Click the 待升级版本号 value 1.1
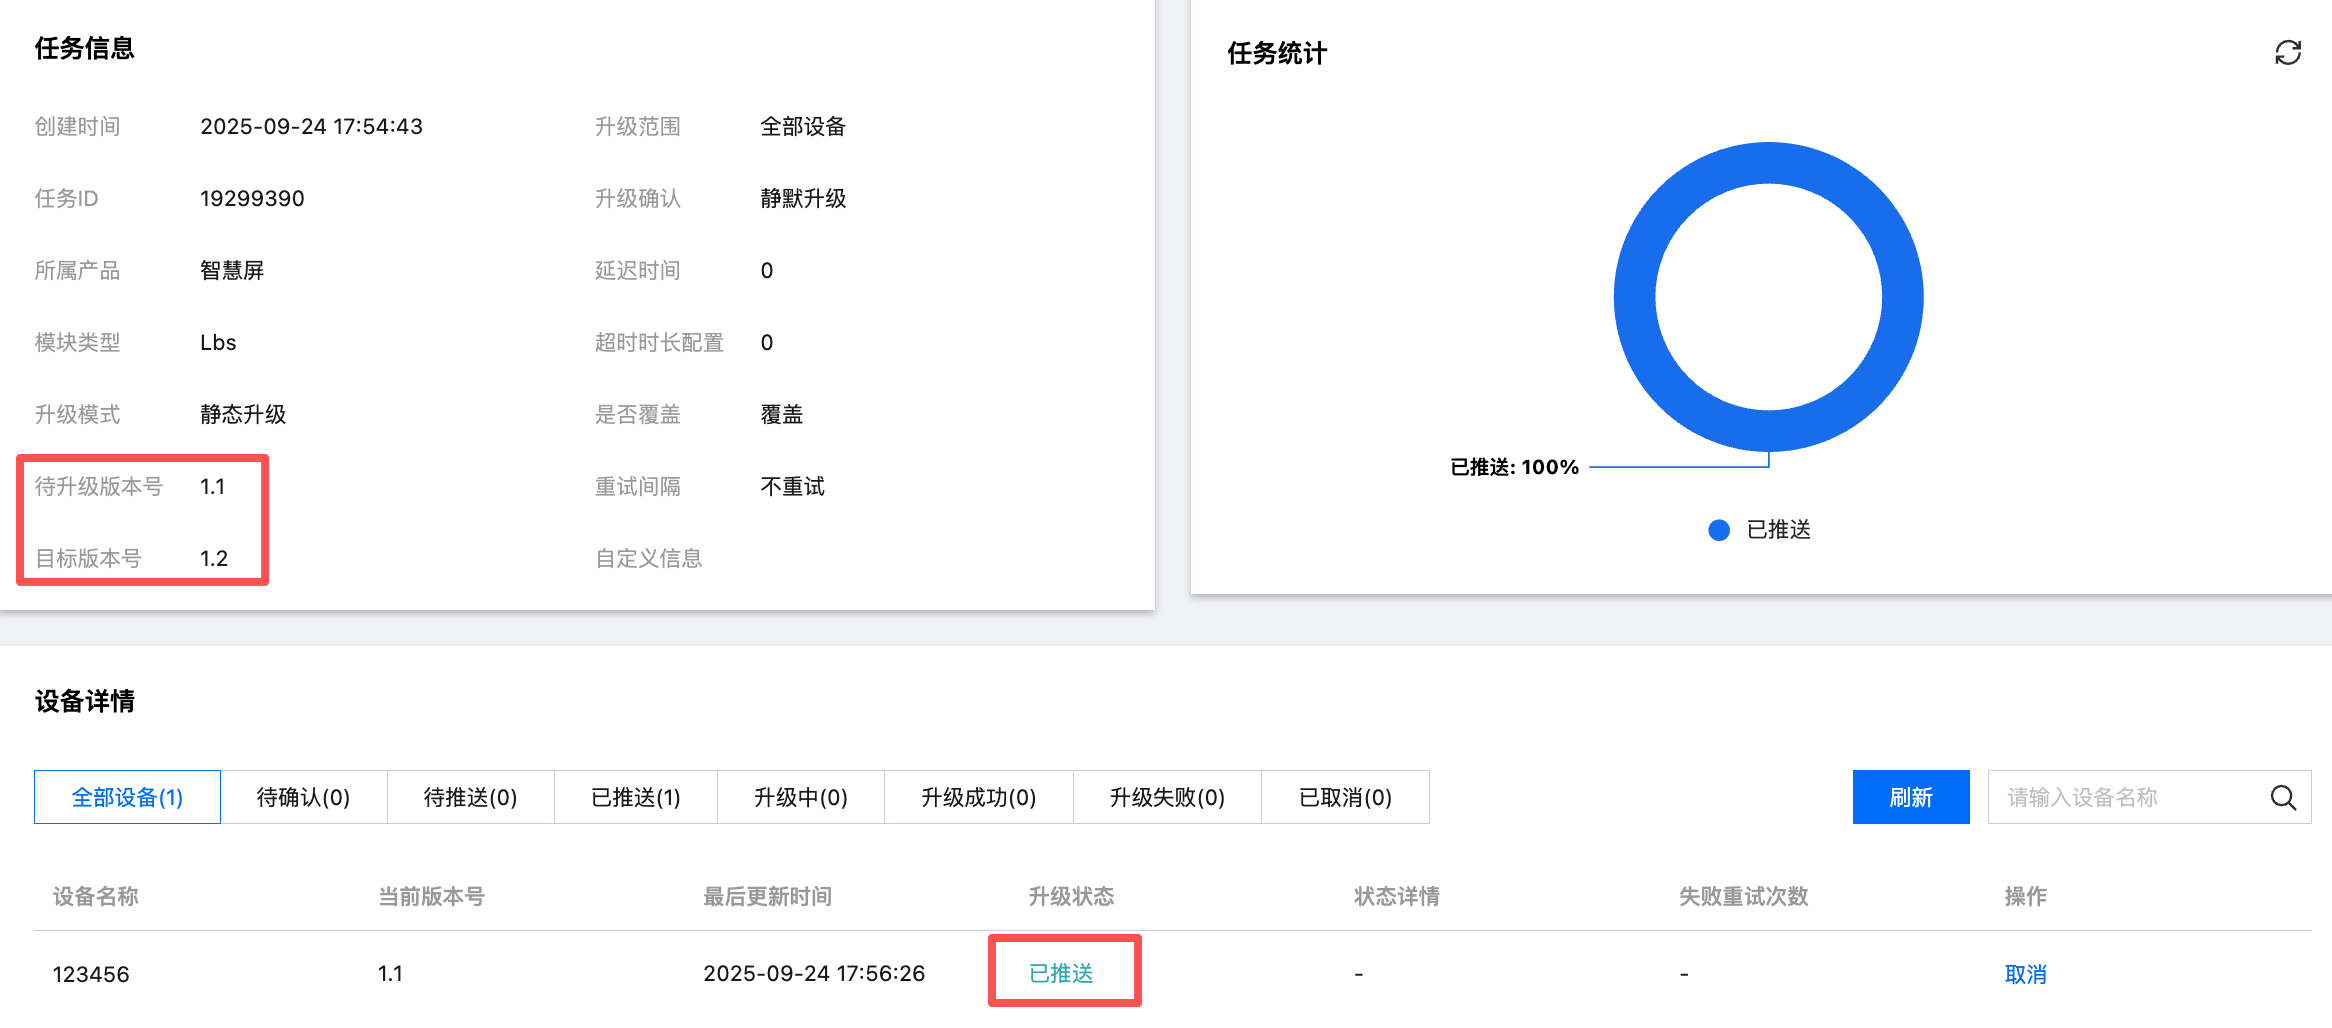 pos(212,486)
